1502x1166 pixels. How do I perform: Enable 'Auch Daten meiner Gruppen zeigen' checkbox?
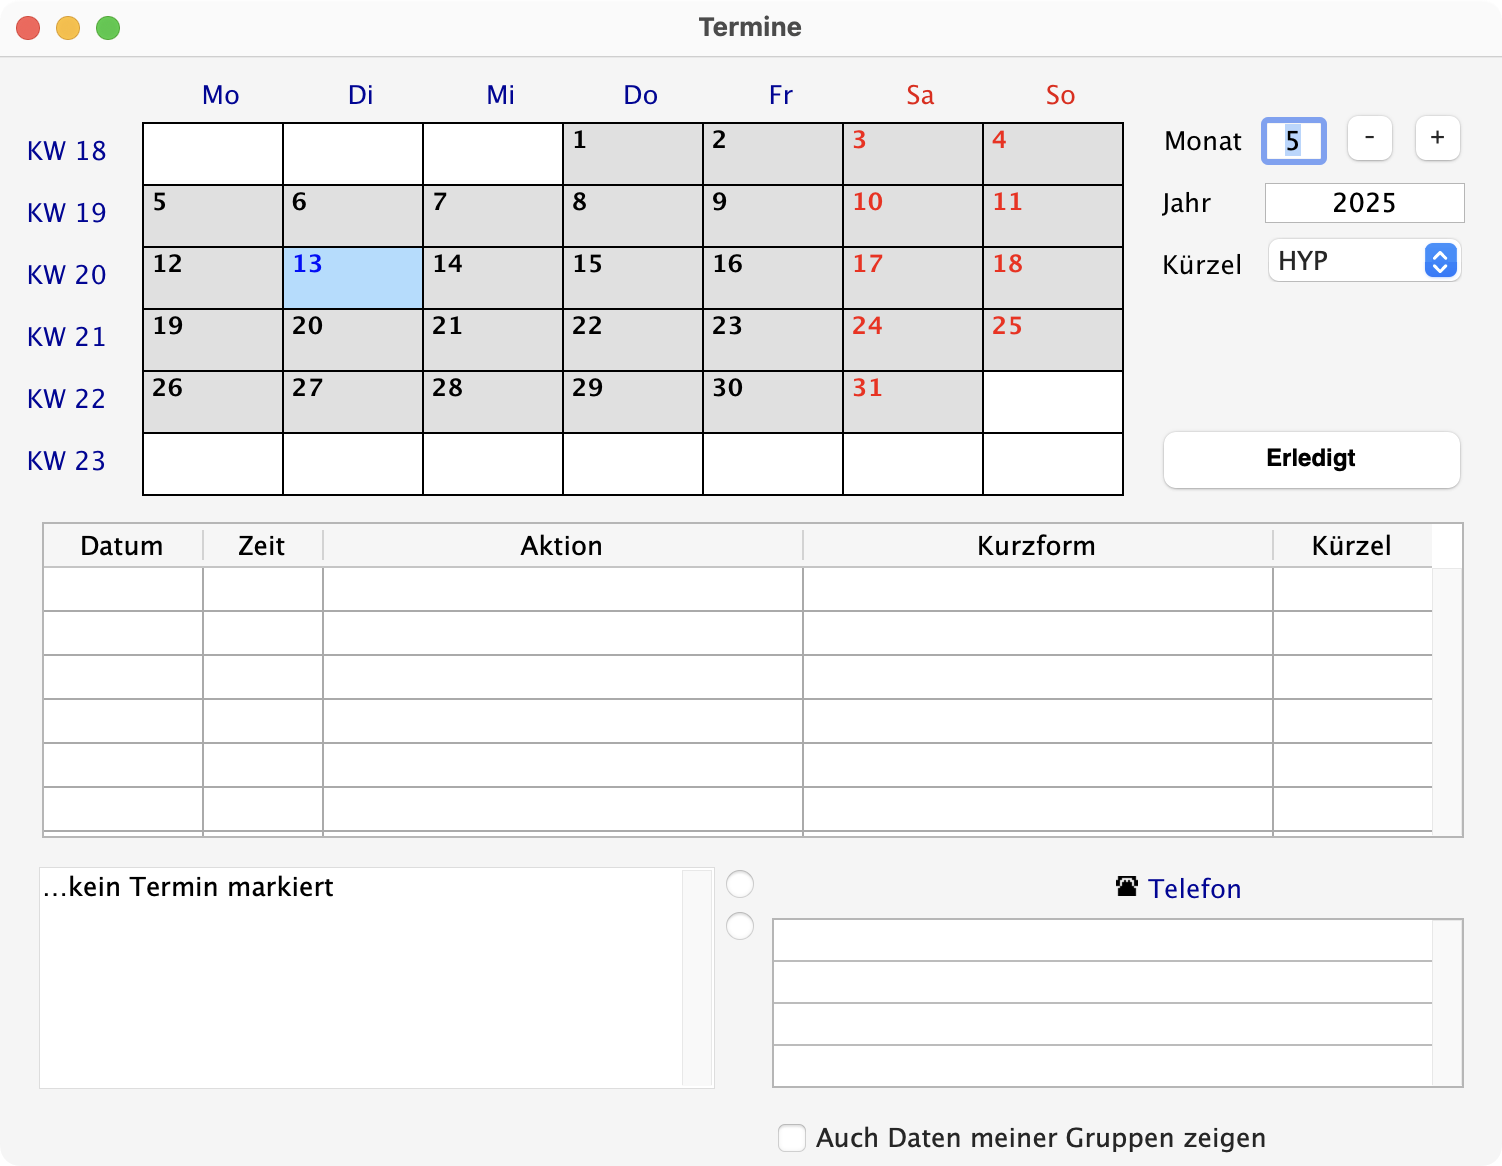click(792, 1138)
